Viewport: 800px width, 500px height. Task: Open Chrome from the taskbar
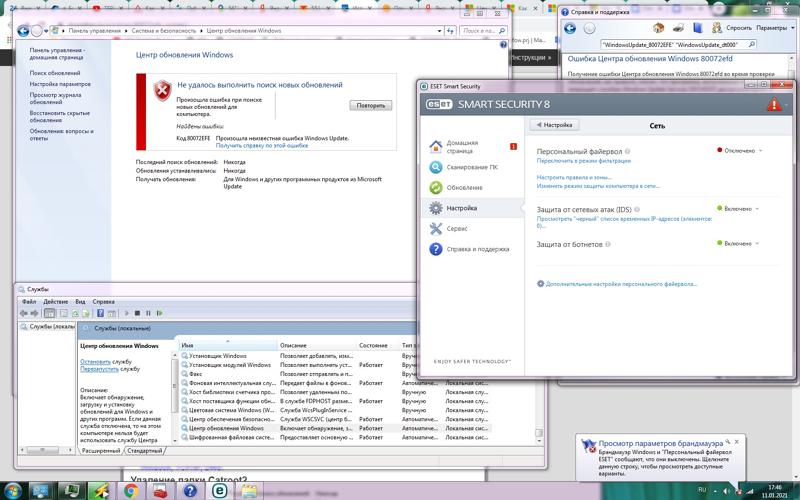[x=131, y=491]
